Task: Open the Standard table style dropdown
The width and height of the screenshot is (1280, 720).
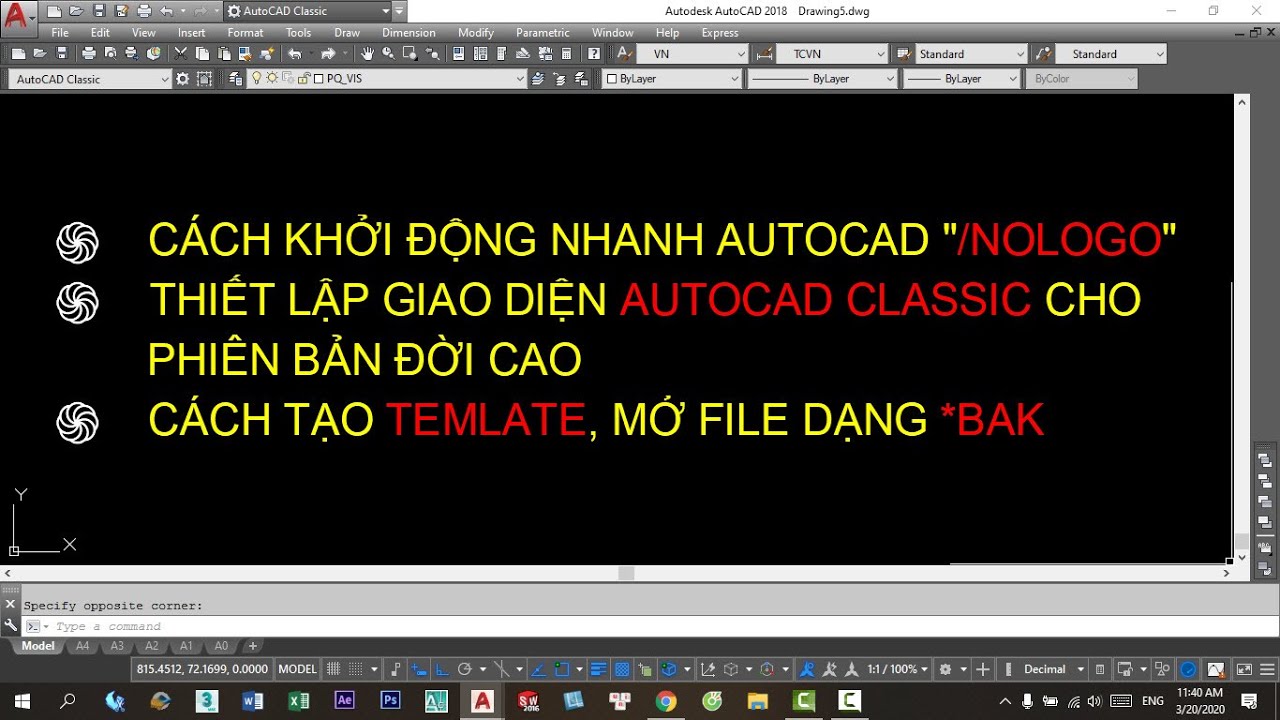Action: pos(972,54)
